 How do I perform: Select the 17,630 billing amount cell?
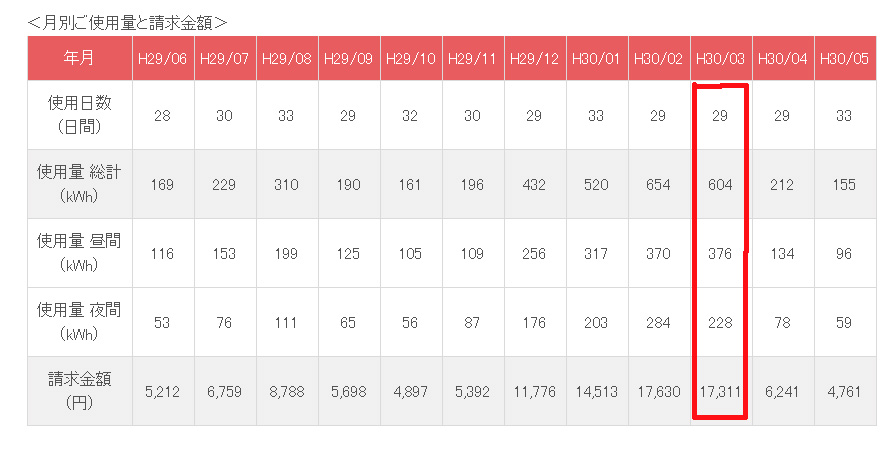[x=658, y=392]
